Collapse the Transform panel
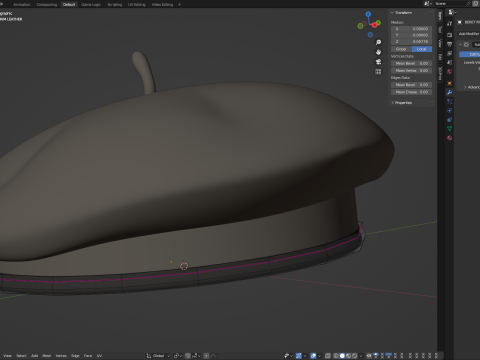The height and width of the screenshot is (360, 480). pos(393,13)
